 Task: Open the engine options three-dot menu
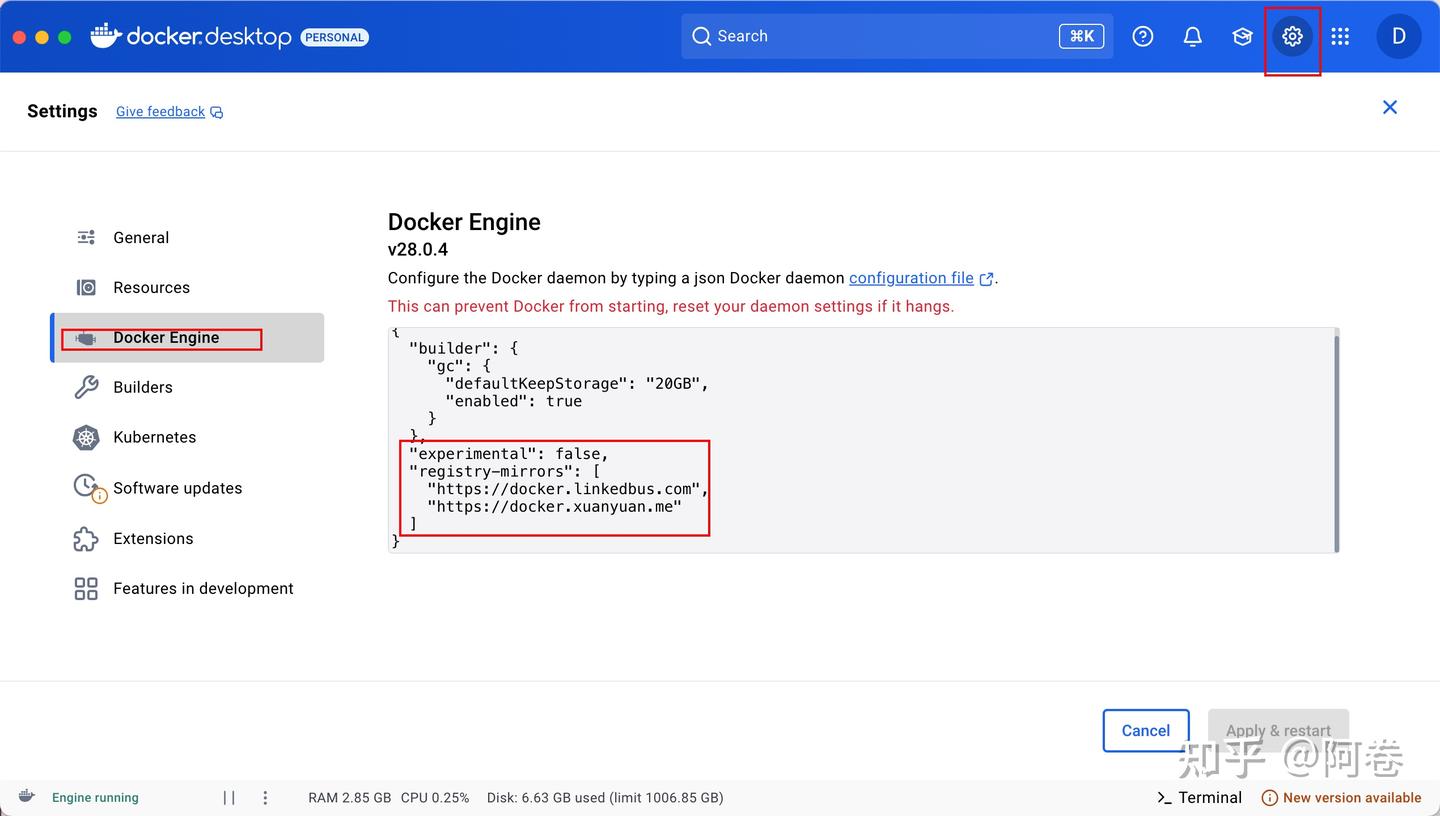(265, 798)
